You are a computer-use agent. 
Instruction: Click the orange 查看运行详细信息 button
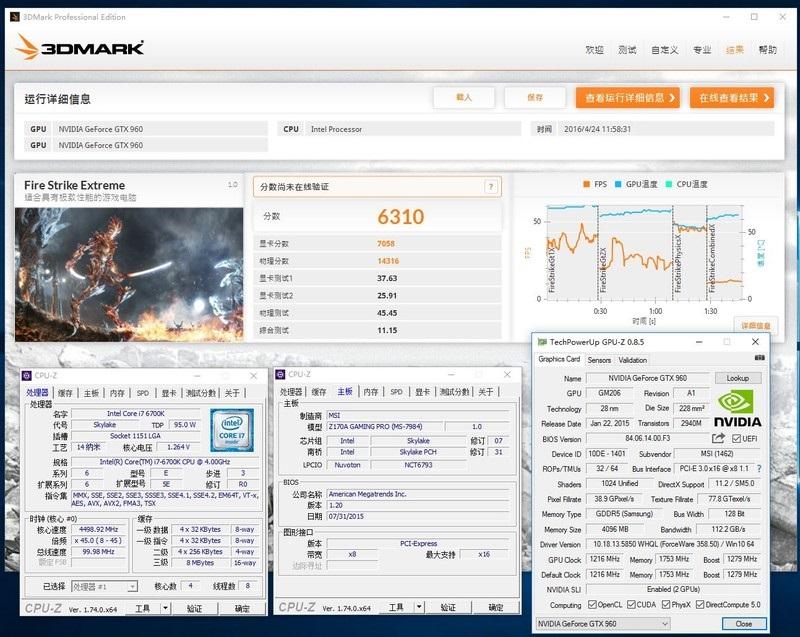click(628, 97)
